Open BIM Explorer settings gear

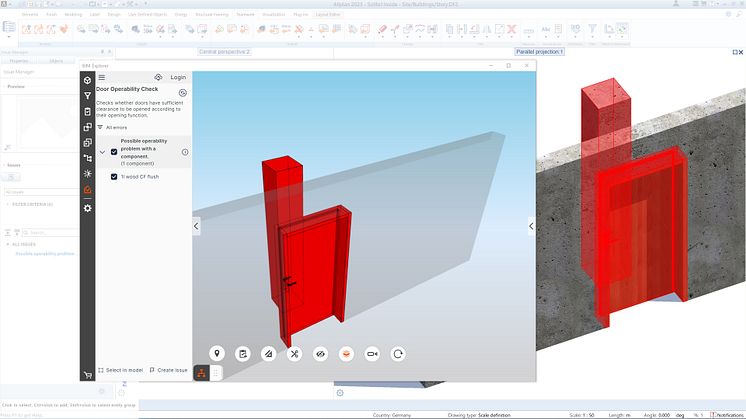88,208
